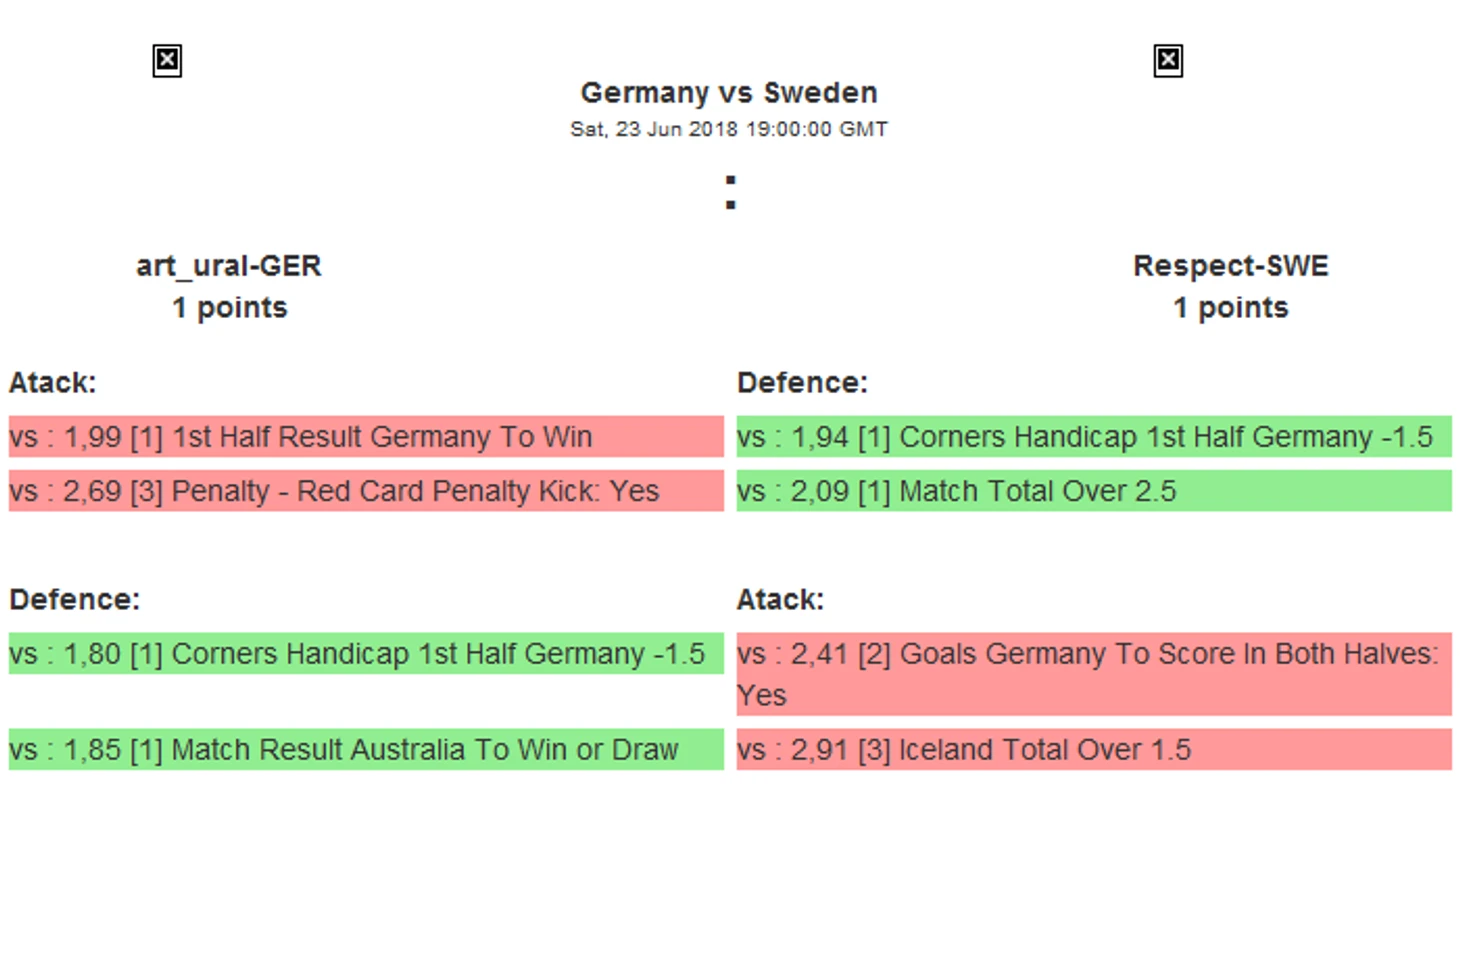This screenshot has height=959, width=1460.
Task: Click the 1 points label under art_ural-GER
Action: pyautogui.click(x=229, y=308)
